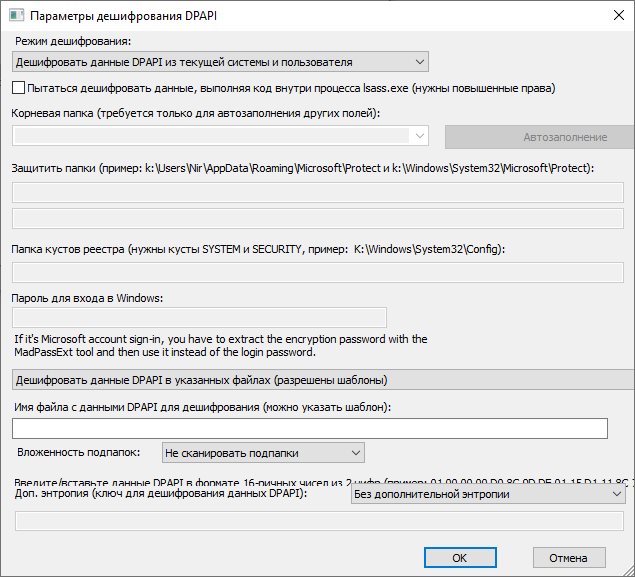Click the Доп. энтропия label
635x577 pixels.
161,493
